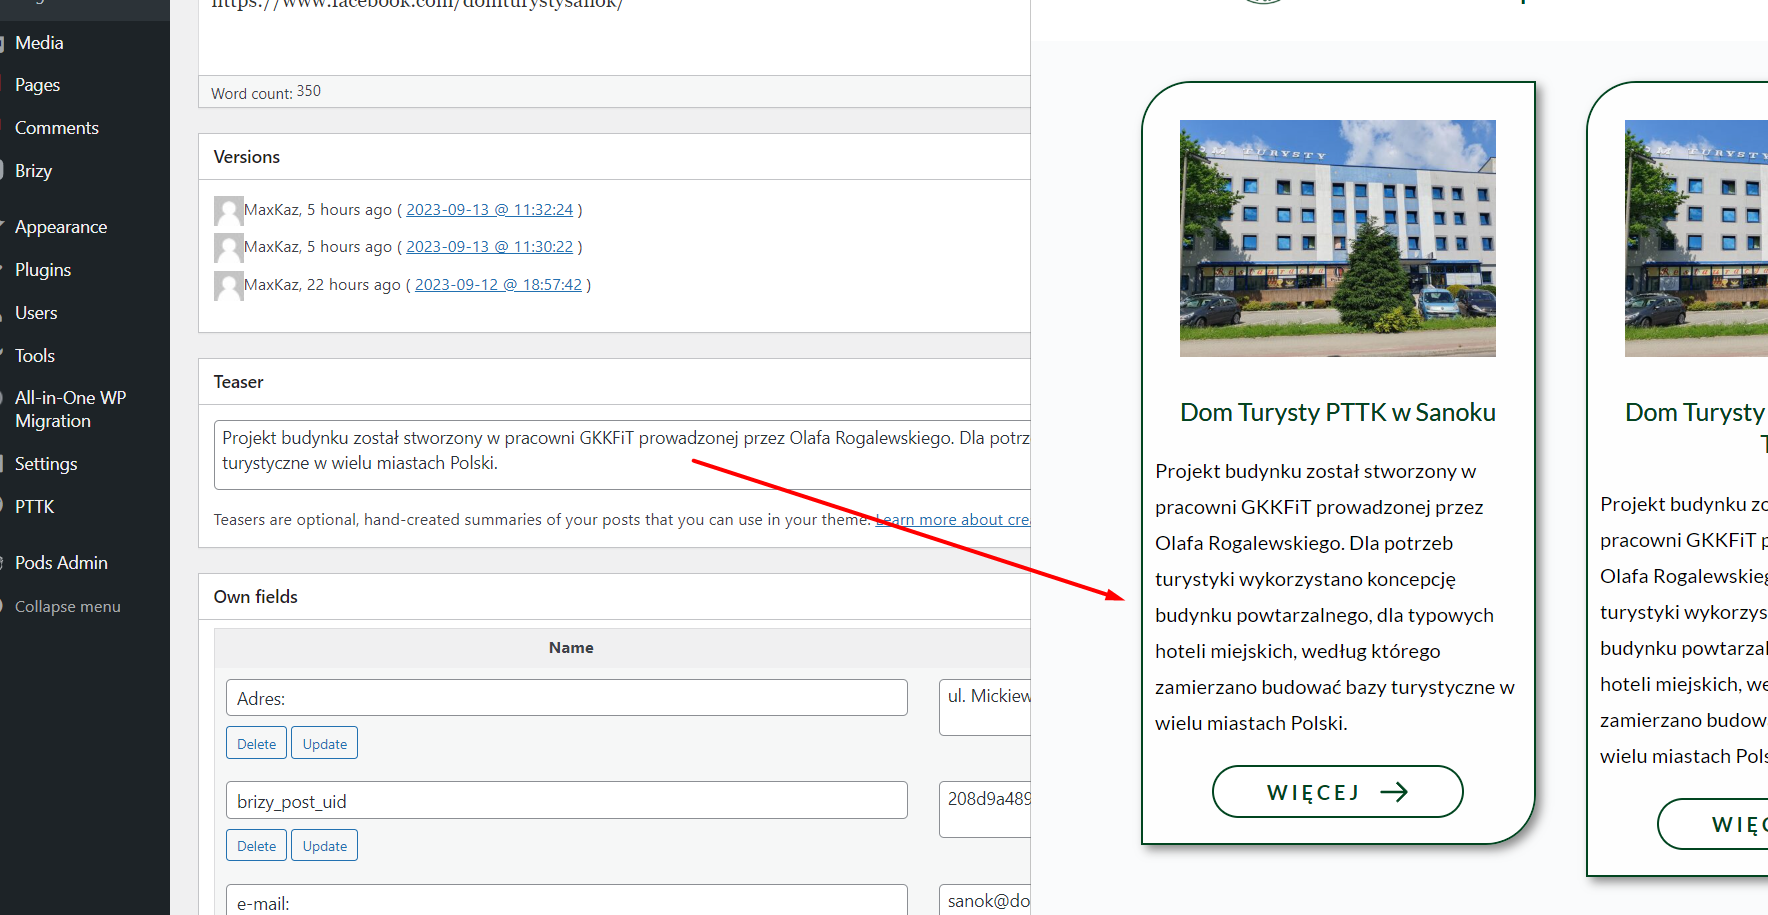Open Pods Admin menu
This screenshot has height=915, width=1768.
(x=61, y=563)
